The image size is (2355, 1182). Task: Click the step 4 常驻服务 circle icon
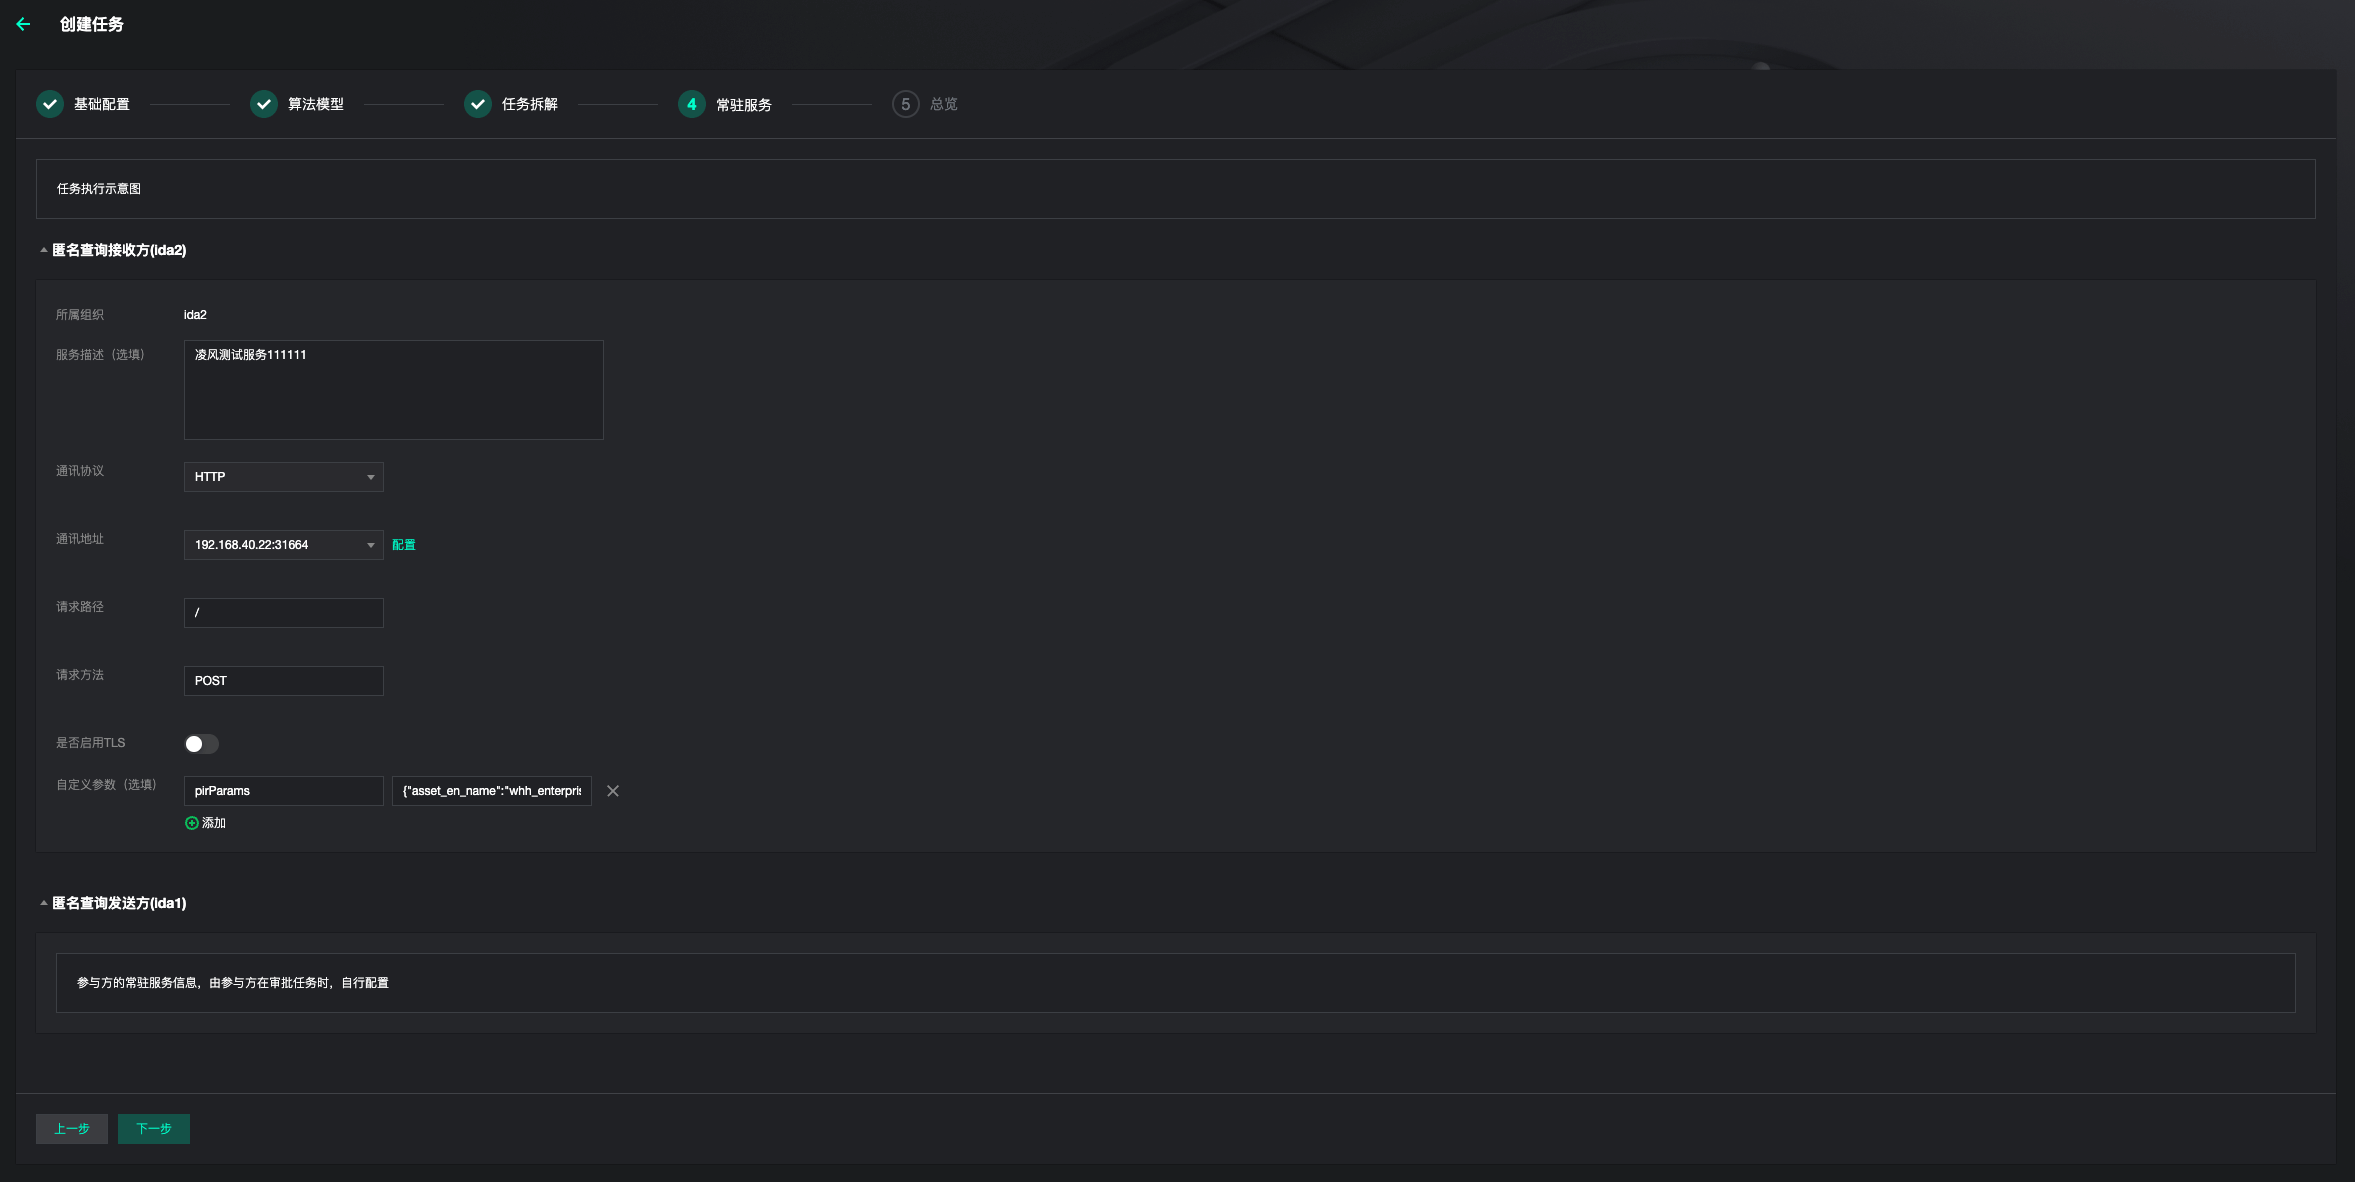(692, 104)
